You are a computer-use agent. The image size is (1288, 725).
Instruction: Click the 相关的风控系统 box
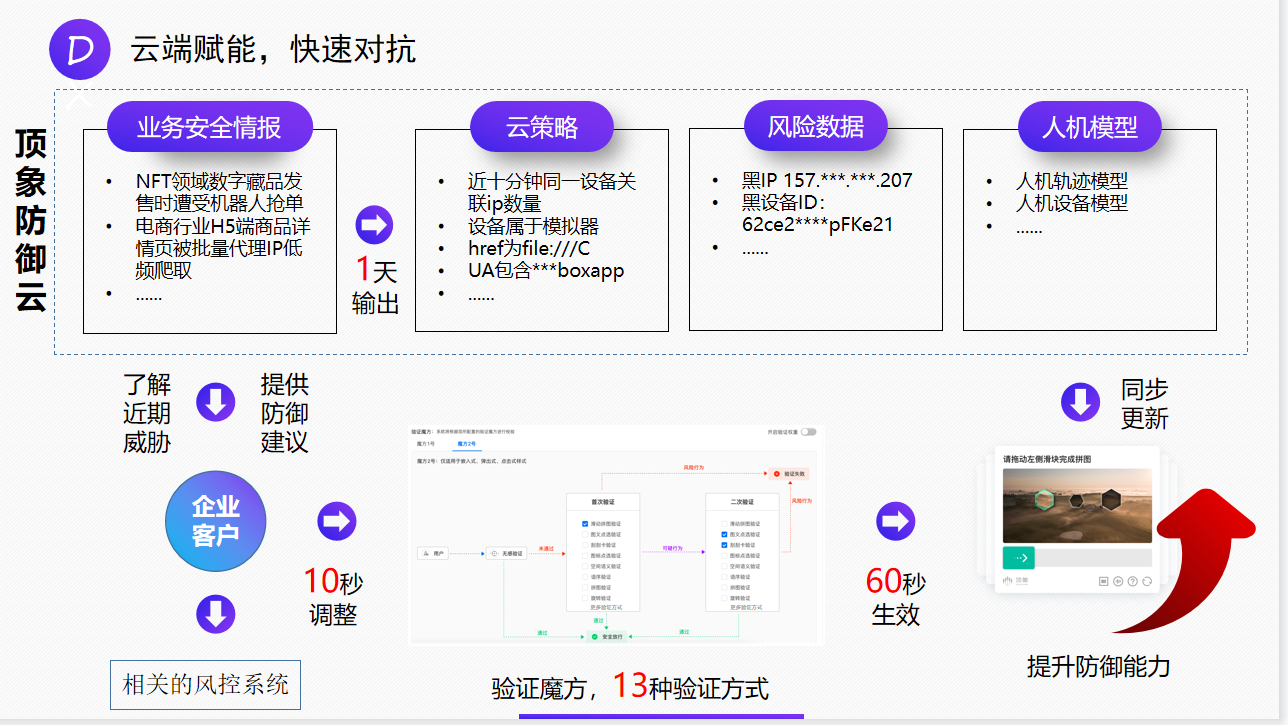tap(205, 684)
